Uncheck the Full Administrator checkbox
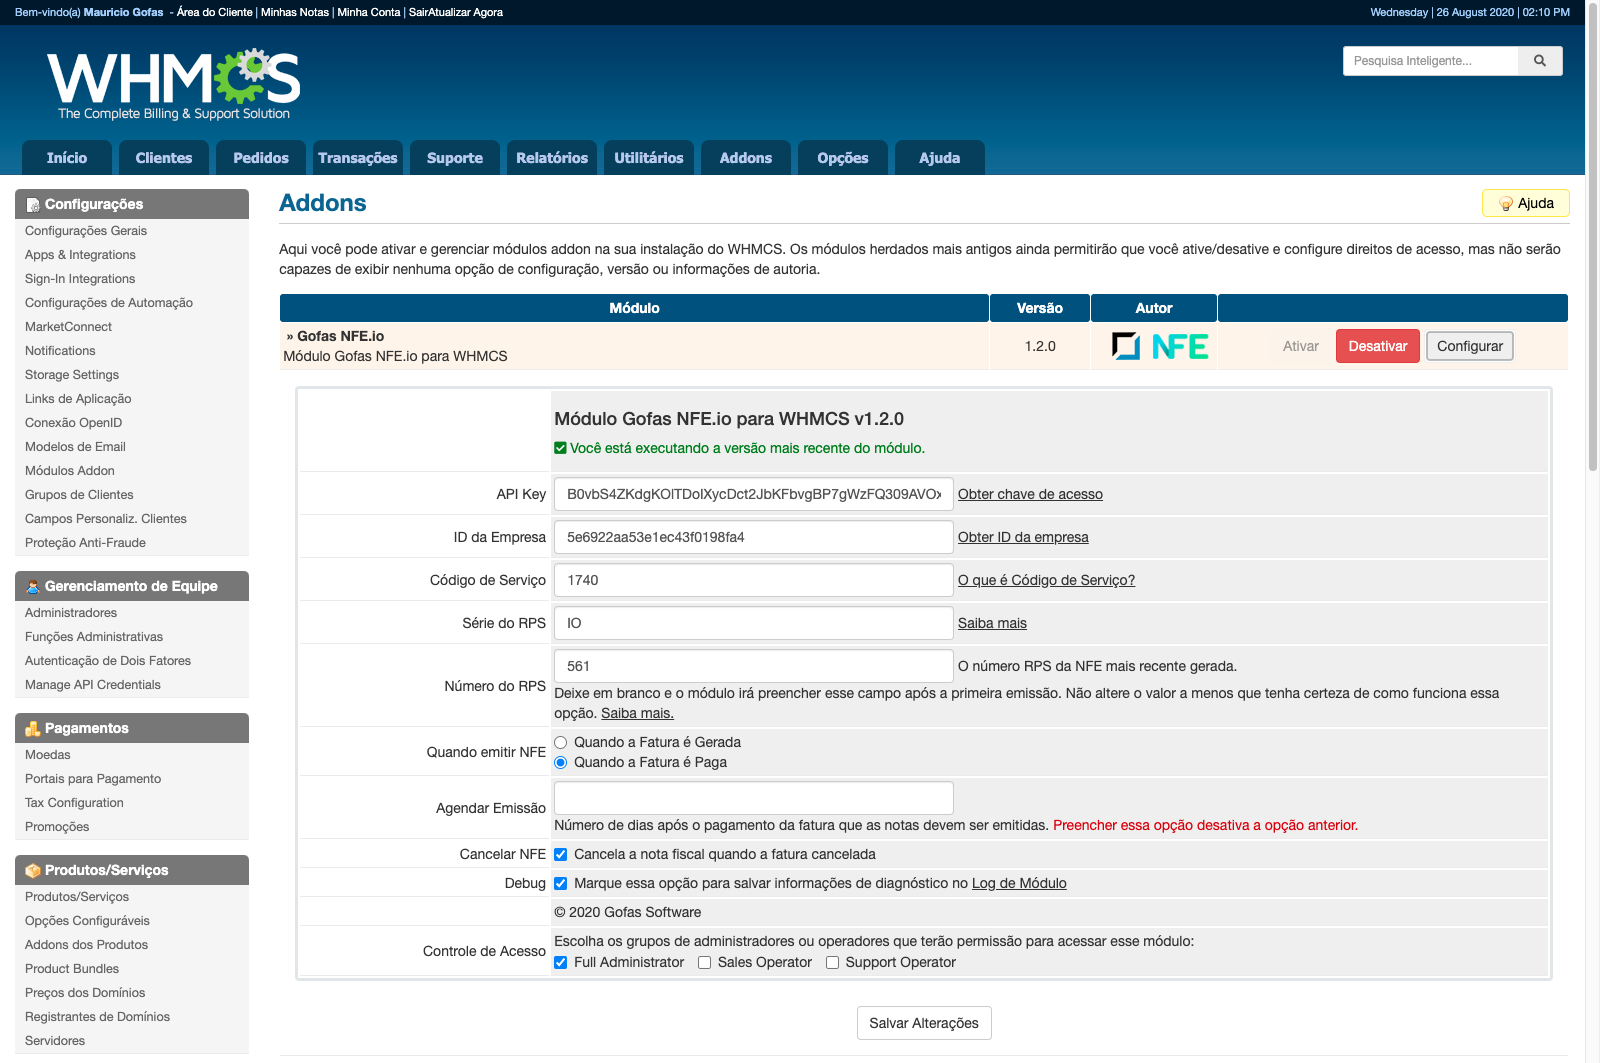 click(x=561, y=962)
